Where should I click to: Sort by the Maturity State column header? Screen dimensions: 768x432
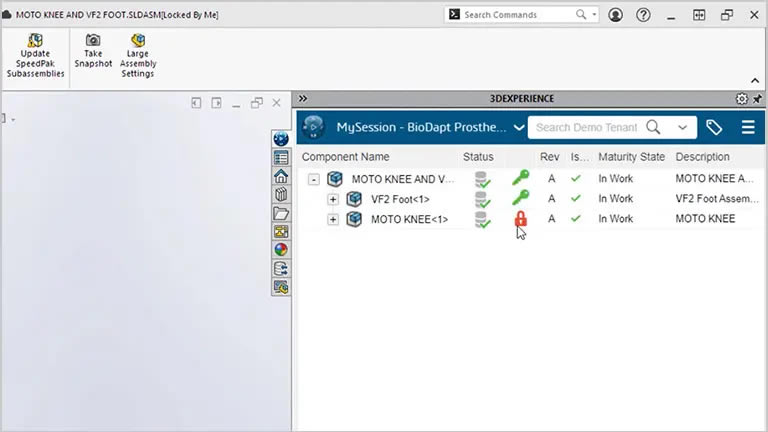coord(631,157)
